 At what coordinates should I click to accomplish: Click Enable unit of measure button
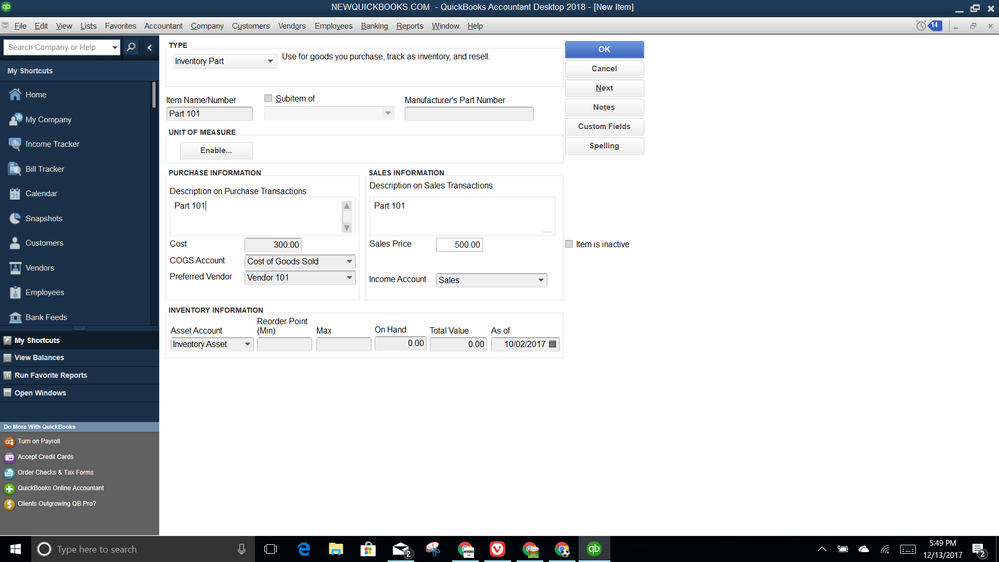pyautogui.click(x=216, y=150)
